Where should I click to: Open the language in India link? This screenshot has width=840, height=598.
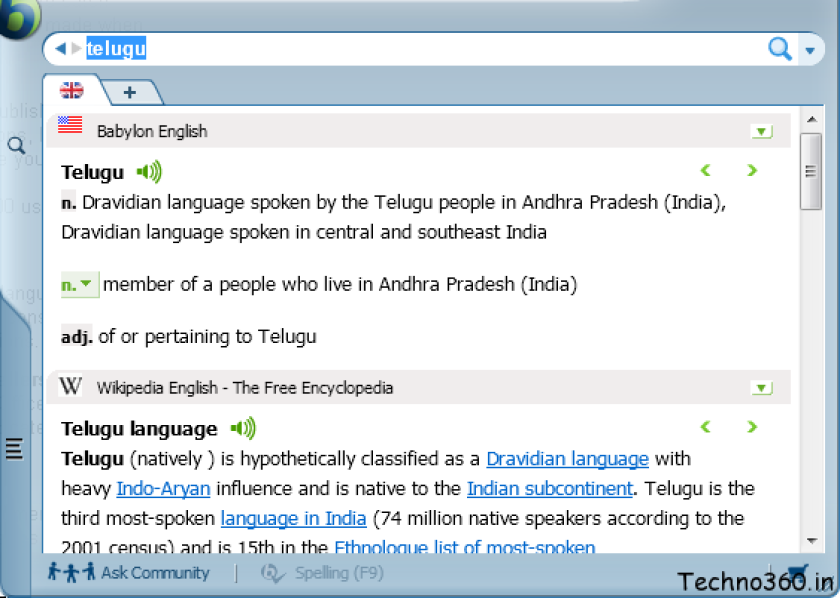(294, 519)
